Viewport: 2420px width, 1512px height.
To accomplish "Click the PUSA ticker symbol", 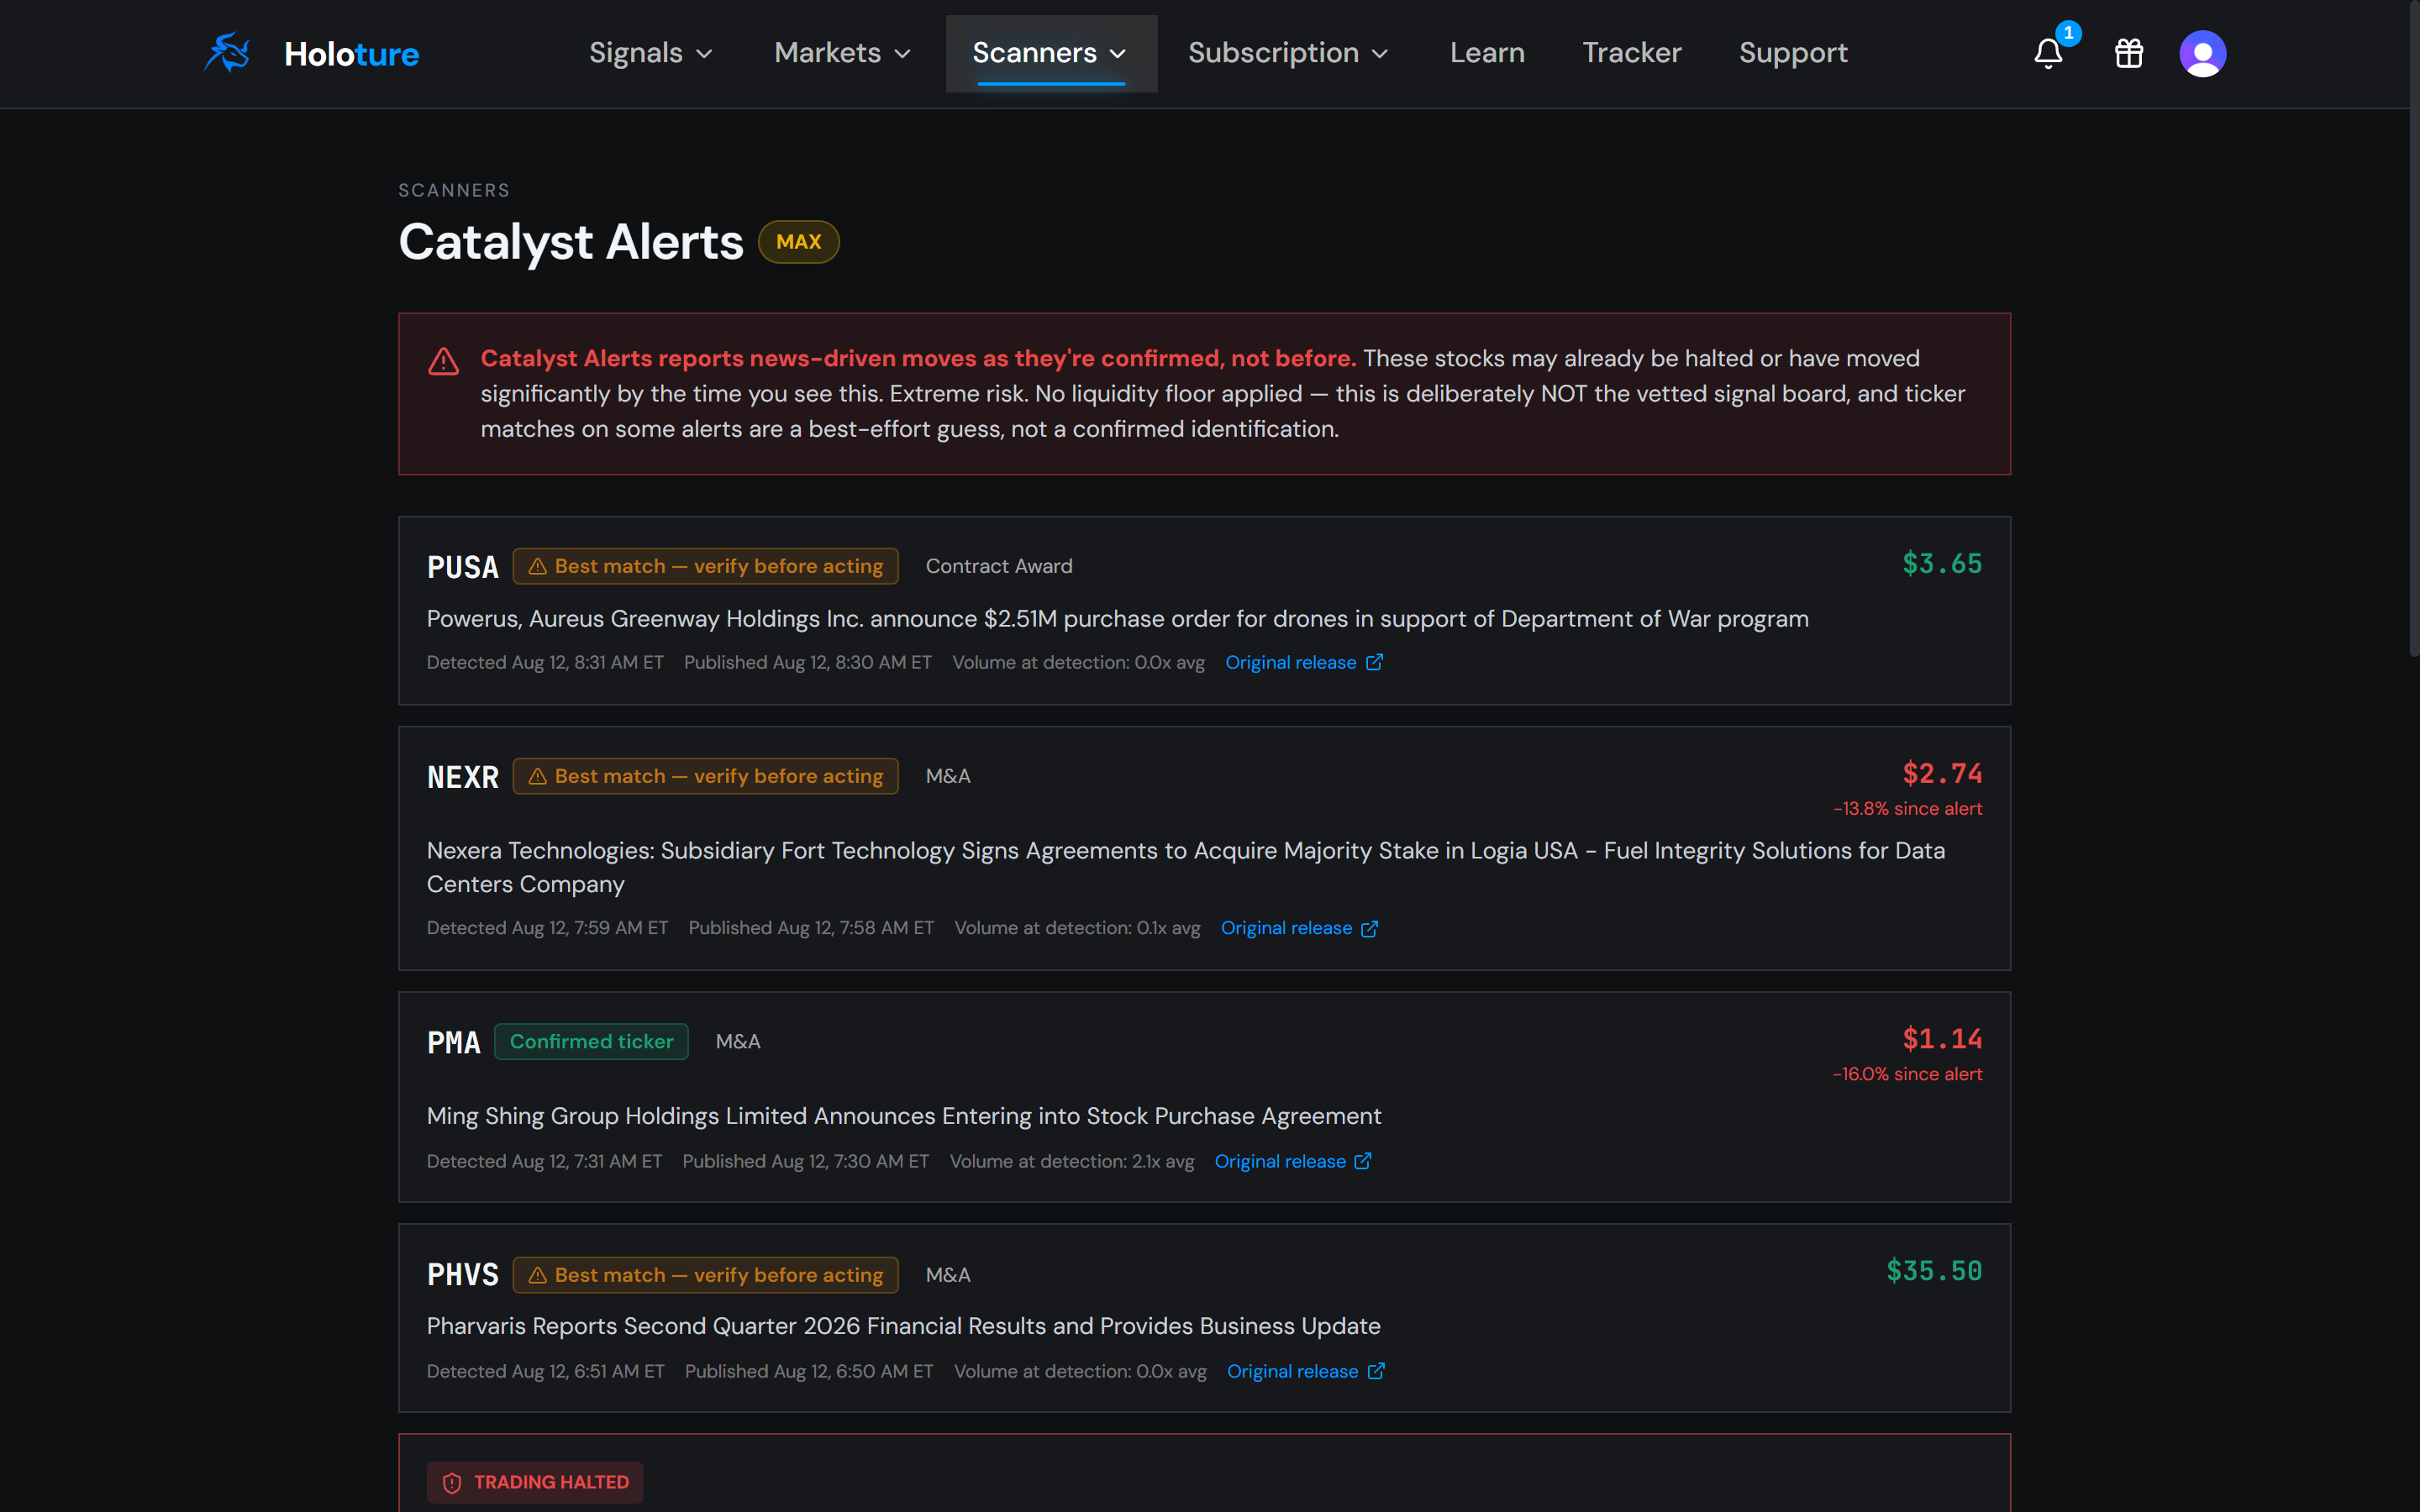I will pos(462,567).
